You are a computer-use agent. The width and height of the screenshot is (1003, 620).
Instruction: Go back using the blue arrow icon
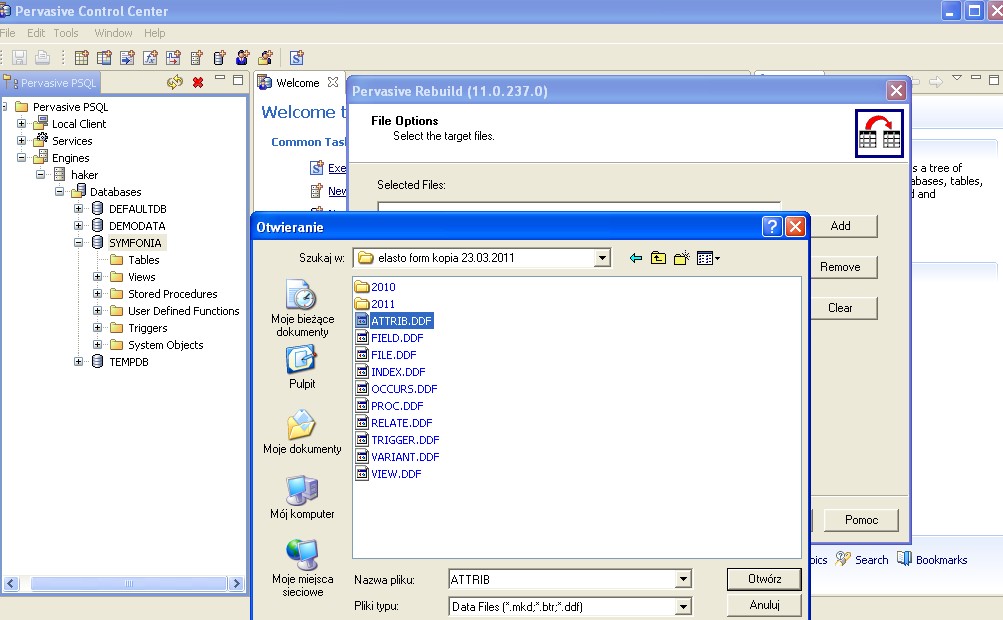coord(636,258)
